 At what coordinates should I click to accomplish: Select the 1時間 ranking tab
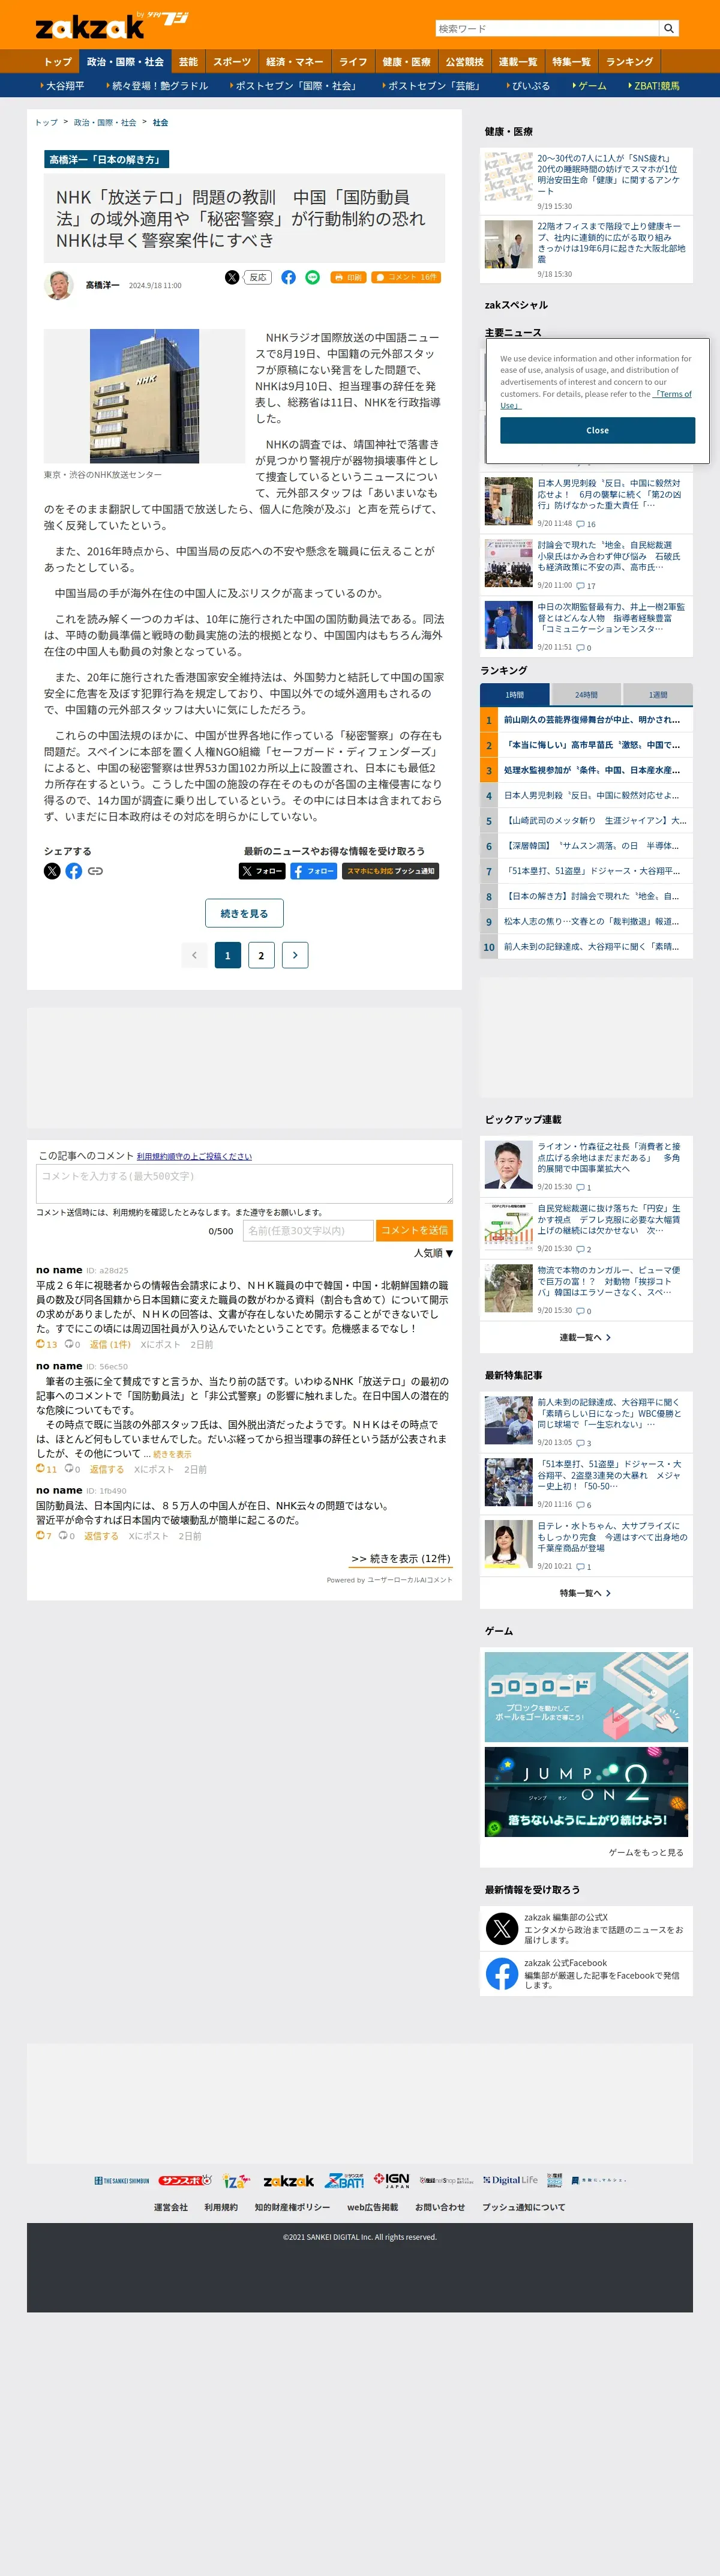click(514, 694)
